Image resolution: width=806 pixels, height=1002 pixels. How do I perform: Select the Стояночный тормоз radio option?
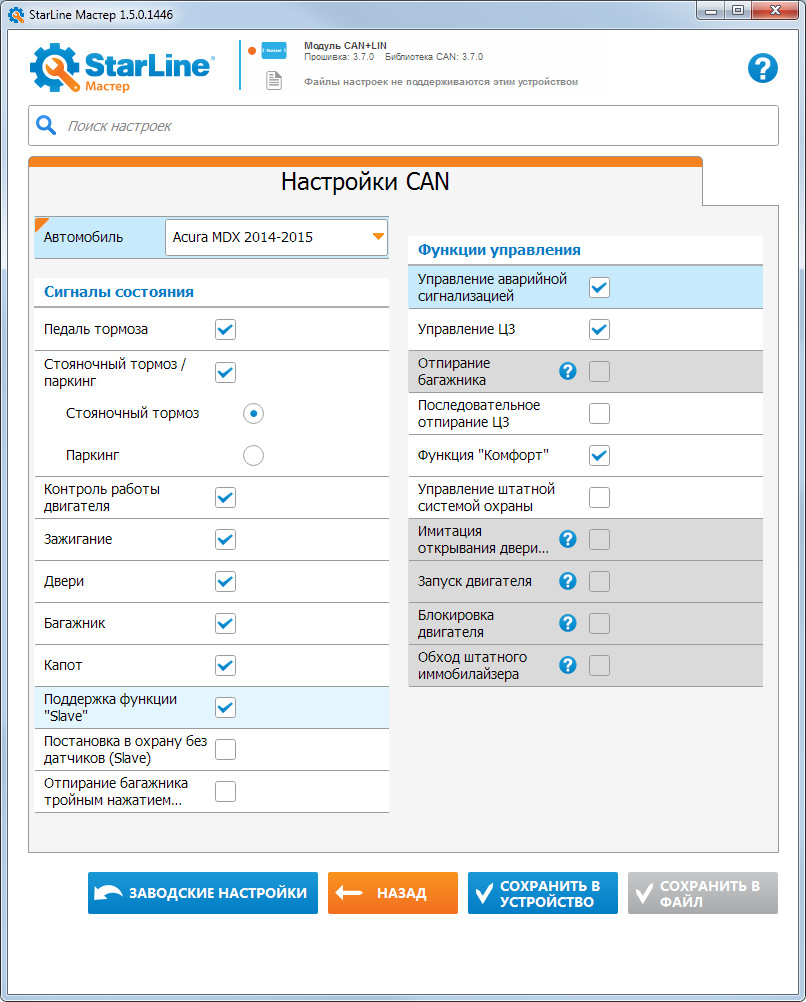pos(253,413)
